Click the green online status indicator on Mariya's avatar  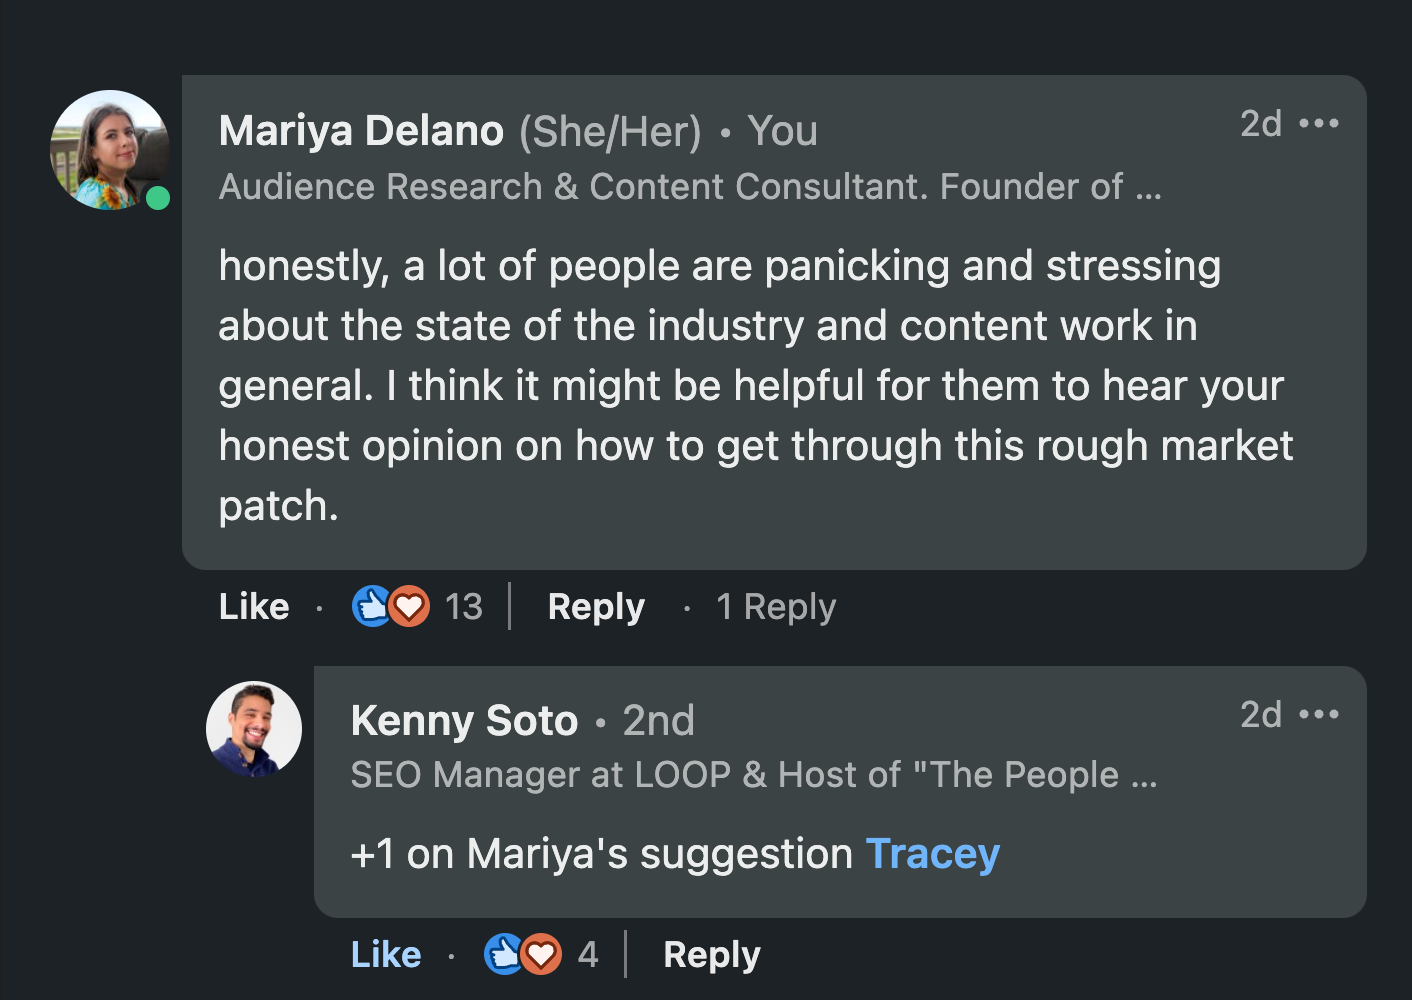coord(158,199)
